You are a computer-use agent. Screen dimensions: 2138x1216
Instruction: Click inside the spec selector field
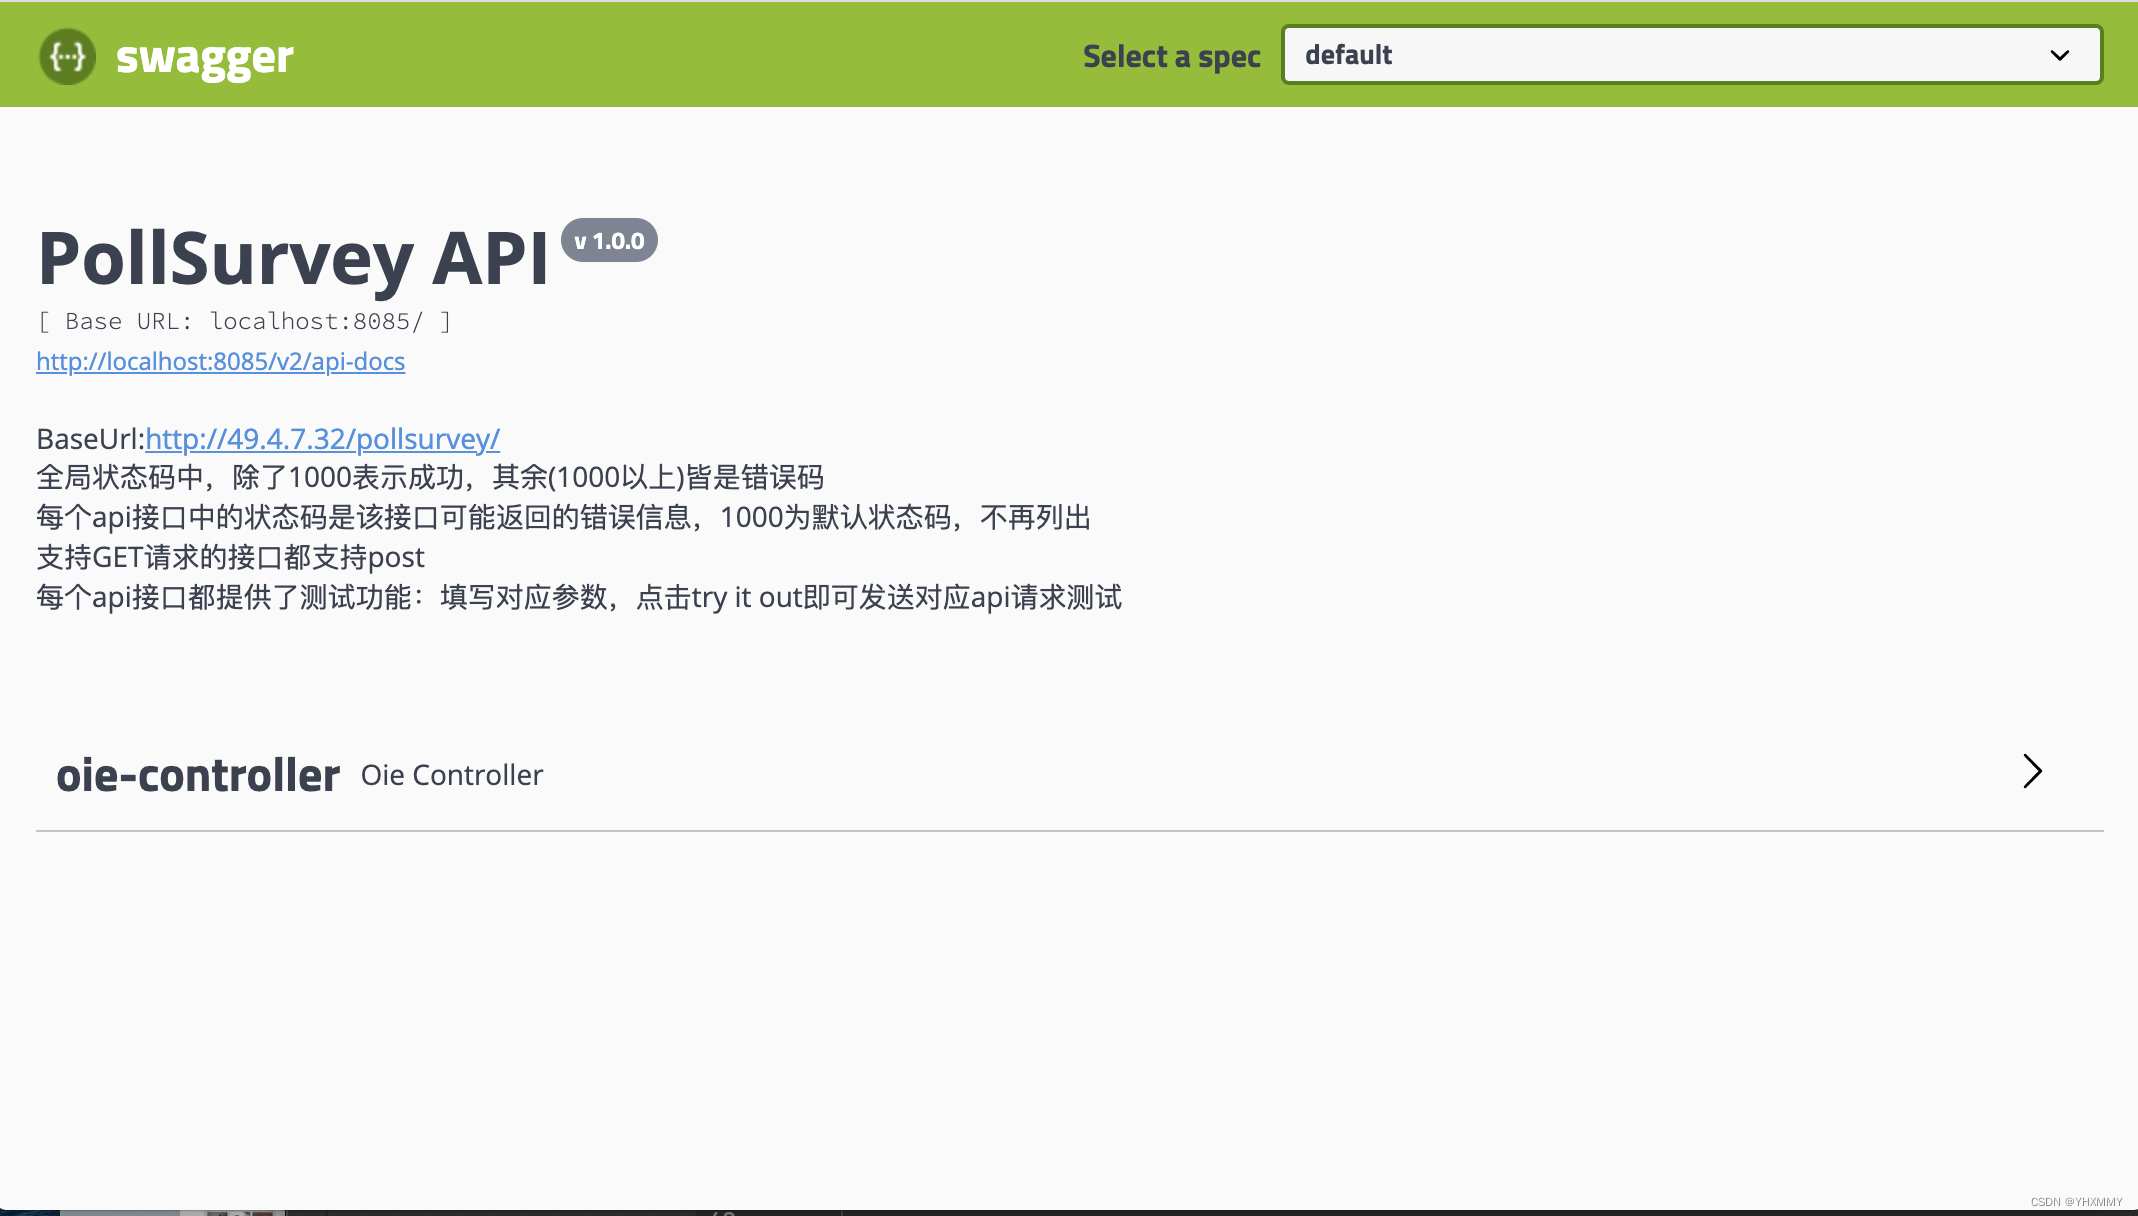(1692, 55)
